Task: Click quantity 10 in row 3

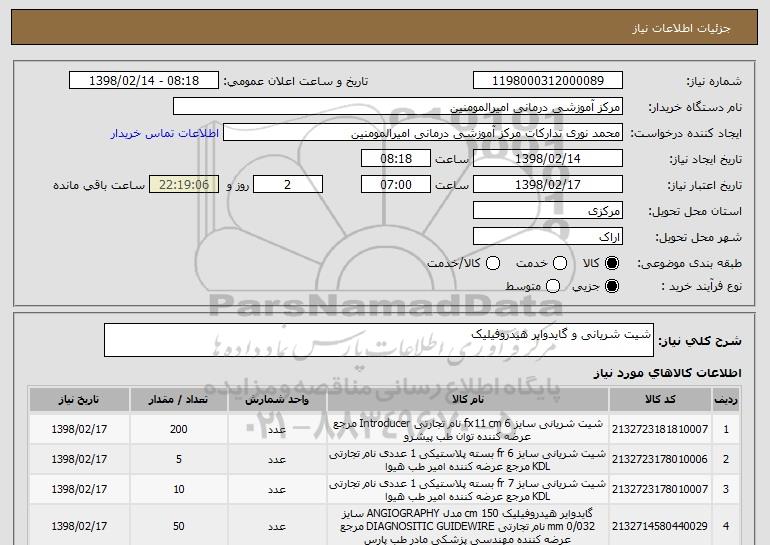Action: (x=178, y=489)
